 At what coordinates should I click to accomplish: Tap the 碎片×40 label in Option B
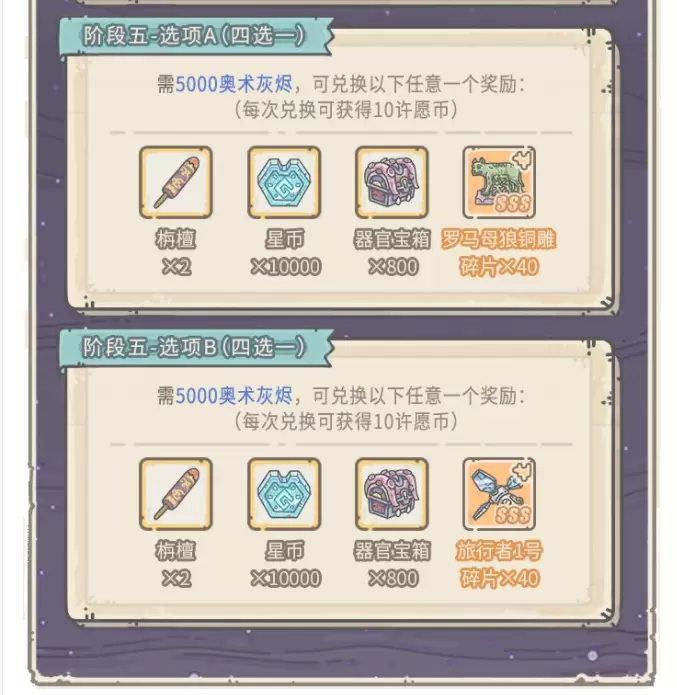(x=499, y=578)
